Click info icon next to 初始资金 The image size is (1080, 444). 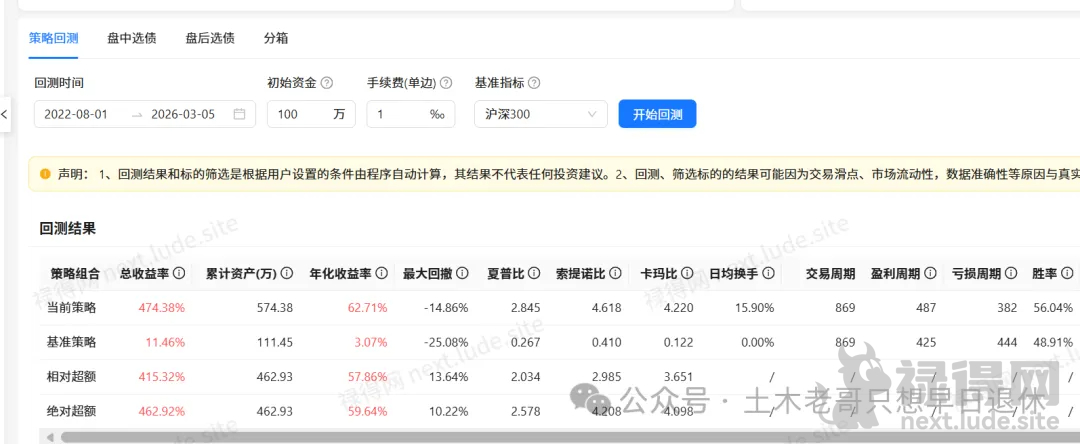pyautogui.click(x=327, y=83)
